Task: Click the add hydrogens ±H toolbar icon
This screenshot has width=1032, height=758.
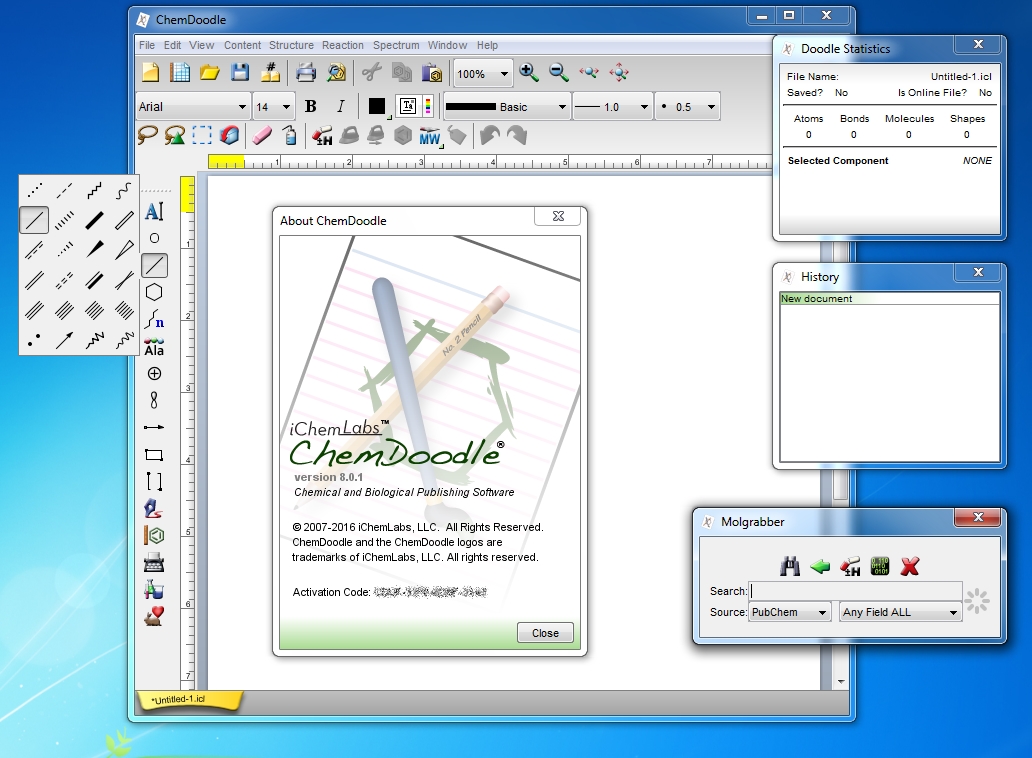Action: (322, 136)
